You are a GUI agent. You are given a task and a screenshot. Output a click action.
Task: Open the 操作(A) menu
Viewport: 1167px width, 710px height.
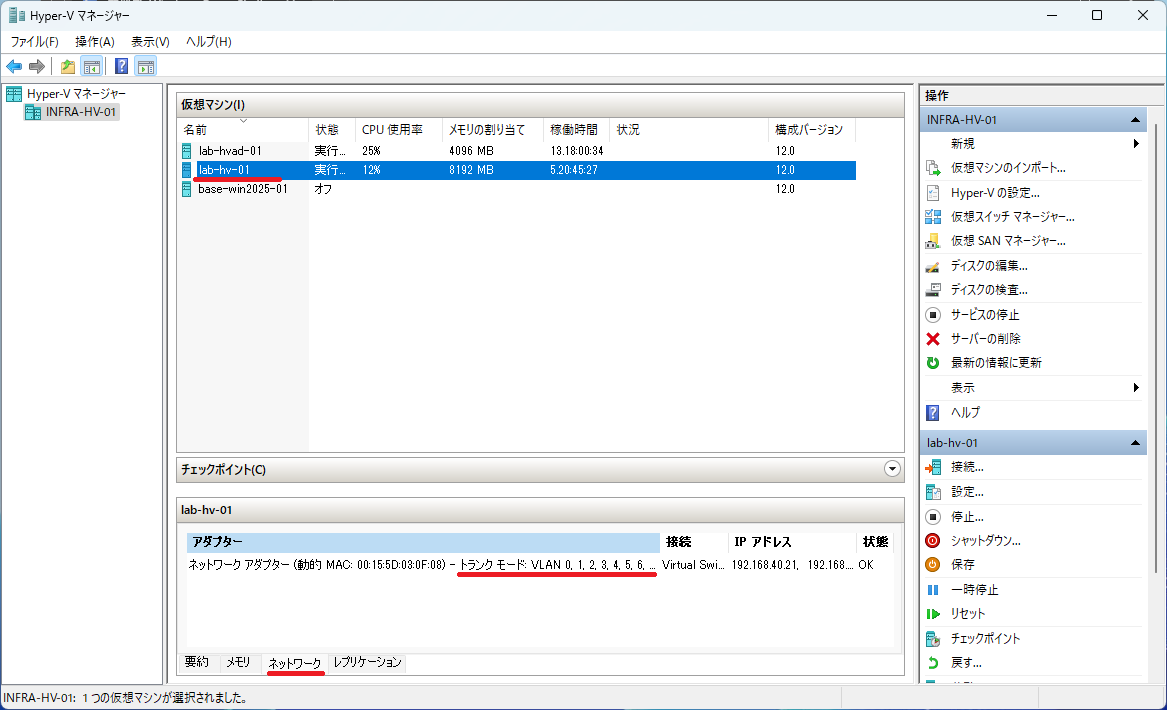click(95, 42)
